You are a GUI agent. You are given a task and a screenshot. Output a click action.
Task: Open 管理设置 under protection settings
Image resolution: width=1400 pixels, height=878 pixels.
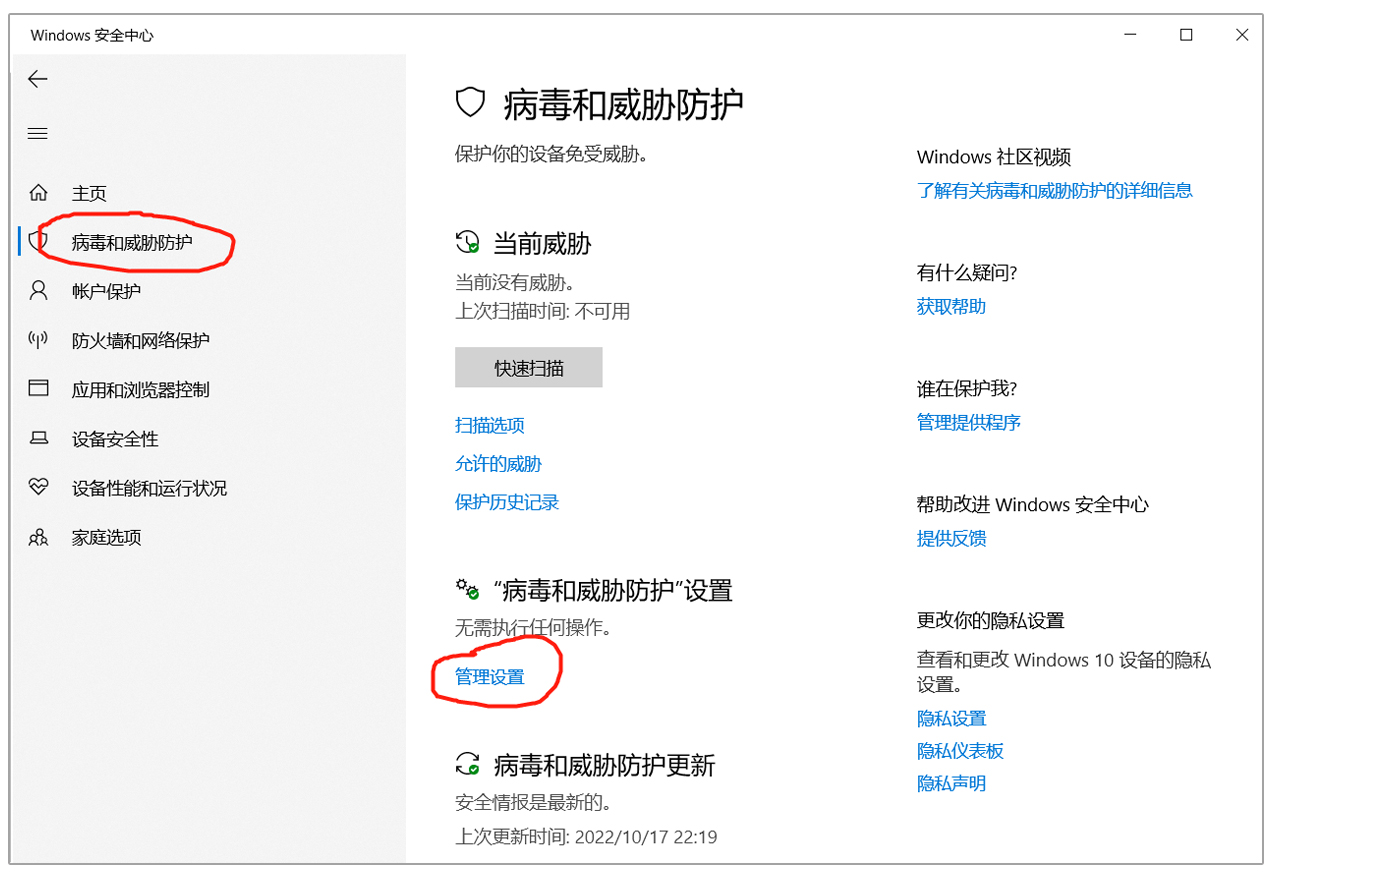pyautogui.click(x=490, y=677)
